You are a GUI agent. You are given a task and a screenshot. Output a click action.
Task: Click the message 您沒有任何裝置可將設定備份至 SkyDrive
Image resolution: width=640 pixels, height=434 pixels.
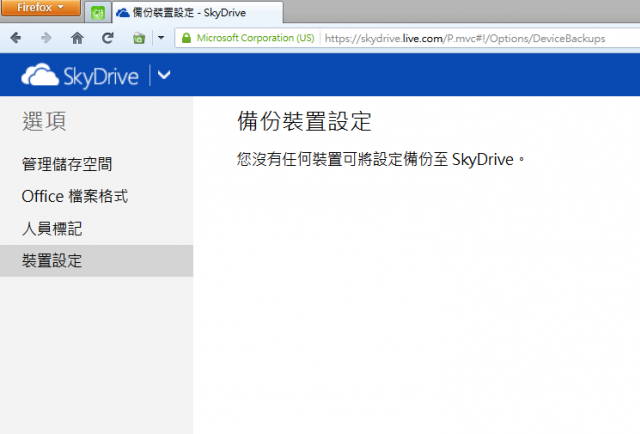[x=381, y=159]
